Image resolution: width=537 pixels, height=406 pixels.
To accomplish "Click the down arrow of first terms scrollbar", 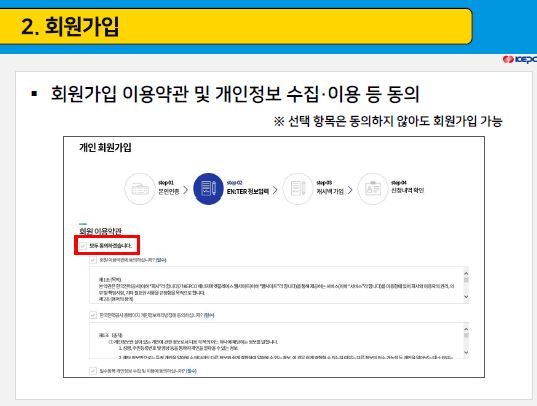I will (466, 297).
